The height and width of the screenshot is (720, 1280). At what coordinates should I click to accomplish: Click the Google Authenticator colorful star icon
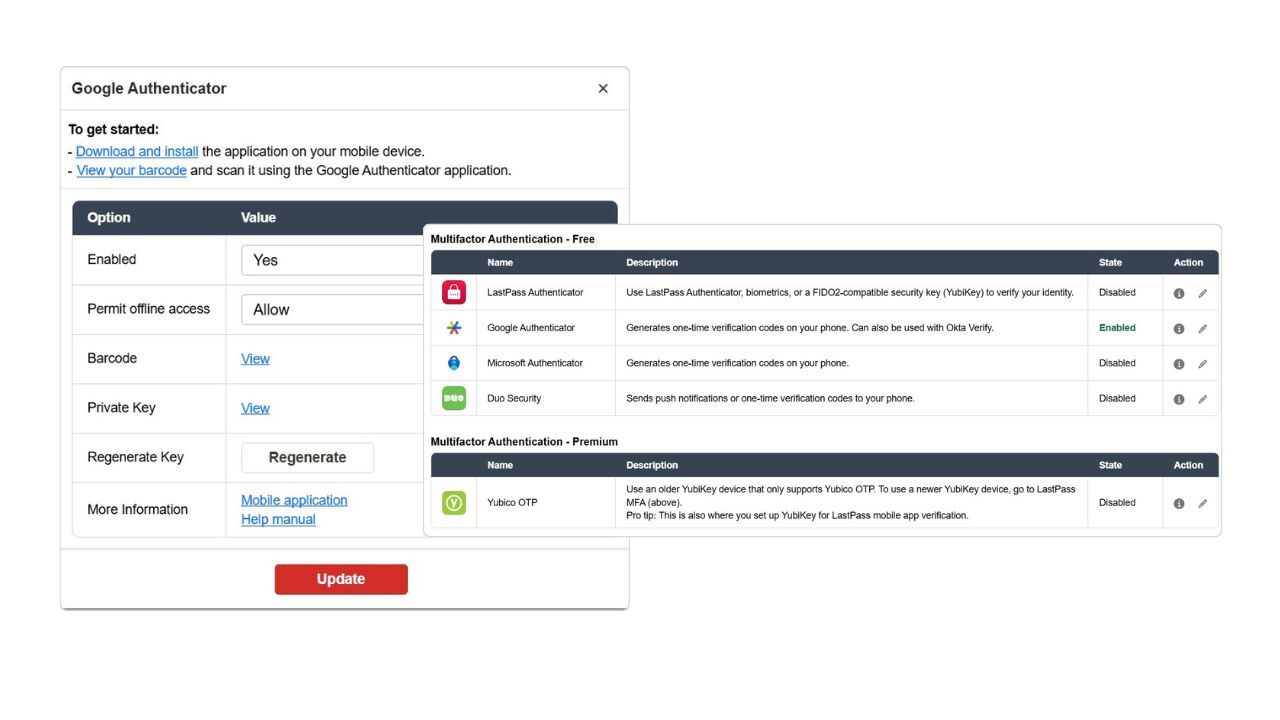pos(454,328)
